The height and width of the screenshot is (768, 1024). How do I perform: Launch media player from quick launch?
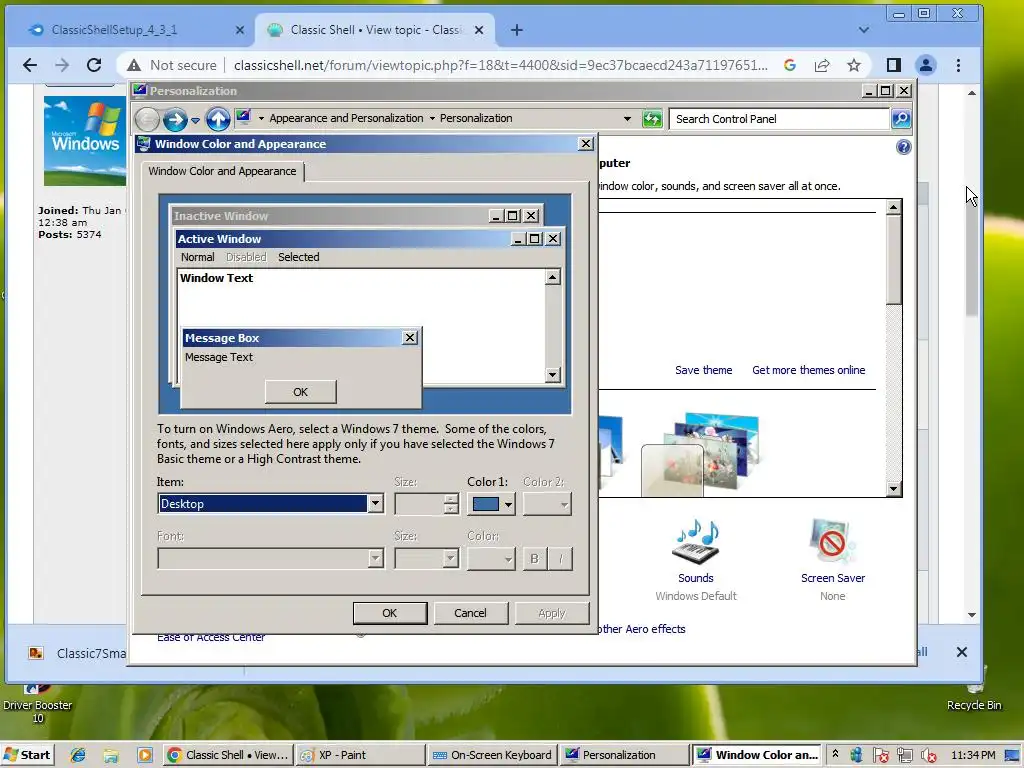pos(144,755)
